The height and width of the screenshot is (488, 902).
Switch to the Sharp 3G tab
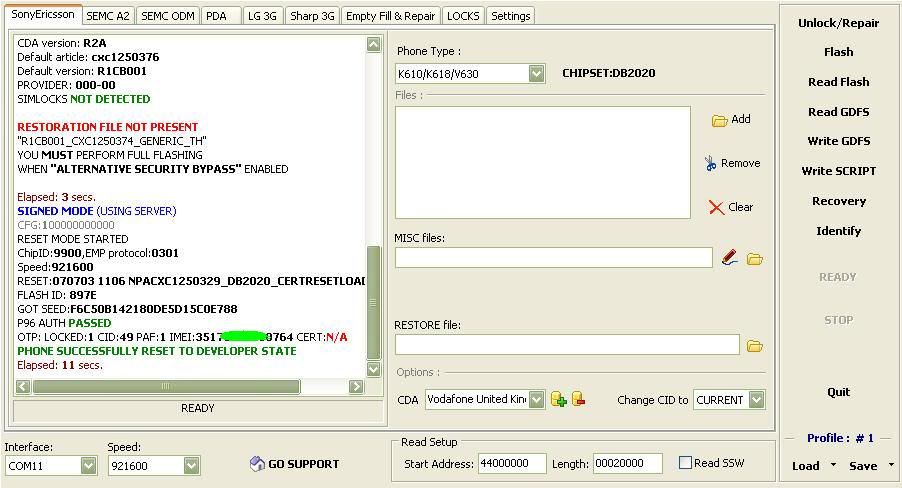click(x=312, y=16)
